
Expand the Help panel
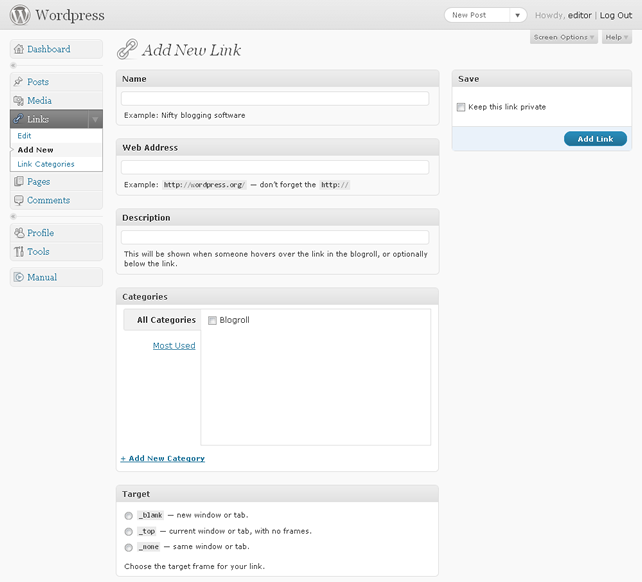pos(617,37)
